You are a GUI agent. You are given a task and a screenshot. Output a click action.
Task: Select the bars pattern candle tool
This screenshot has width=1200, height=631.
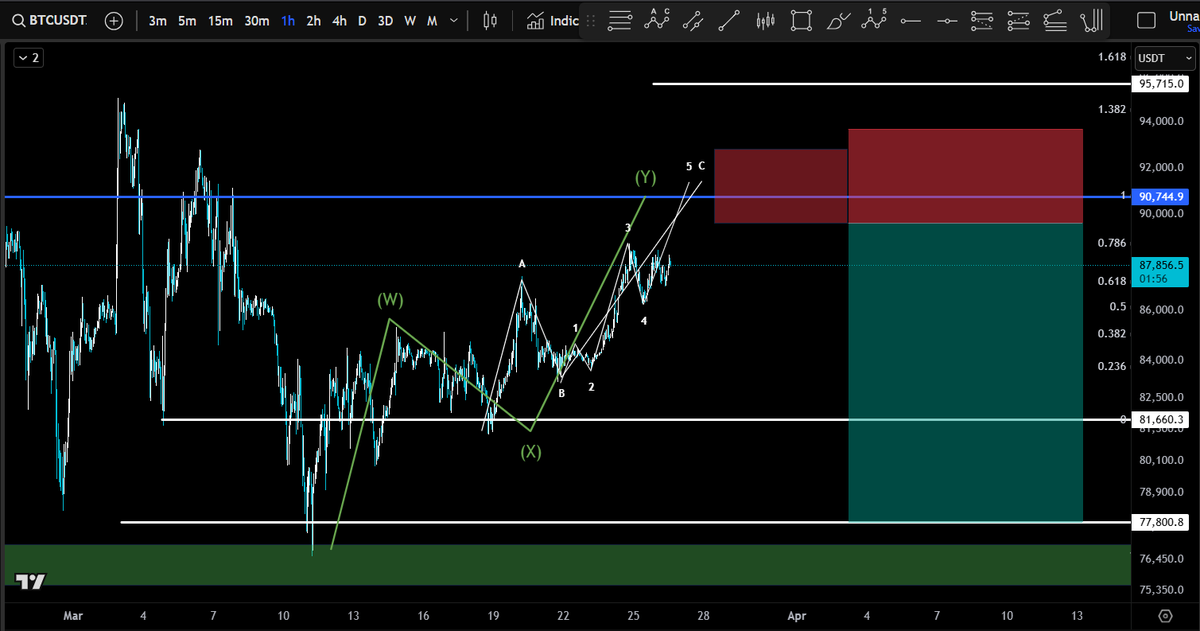pos(766,19)
